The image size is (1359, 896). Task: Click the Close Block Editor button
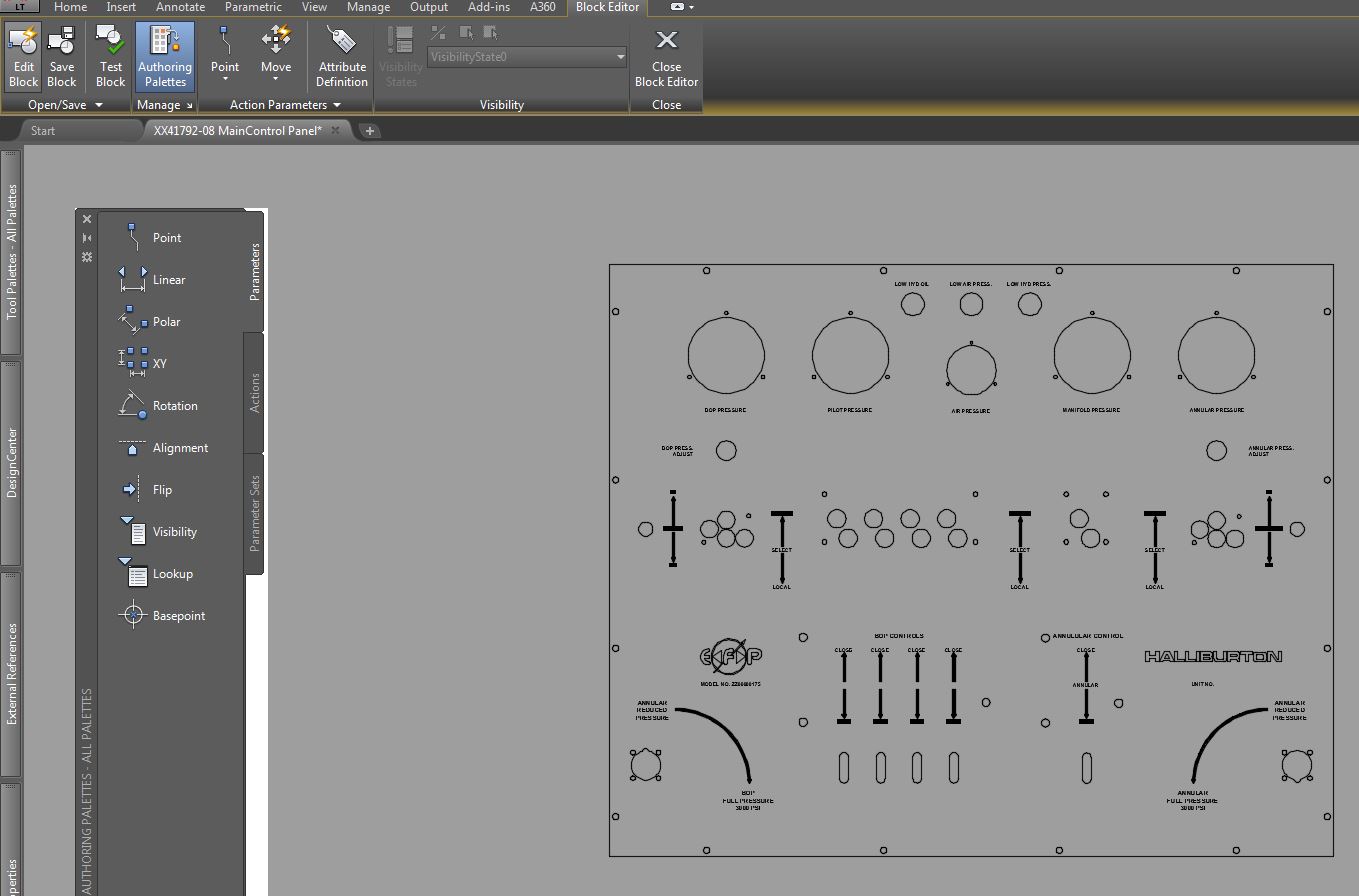(x=667, y=57)
